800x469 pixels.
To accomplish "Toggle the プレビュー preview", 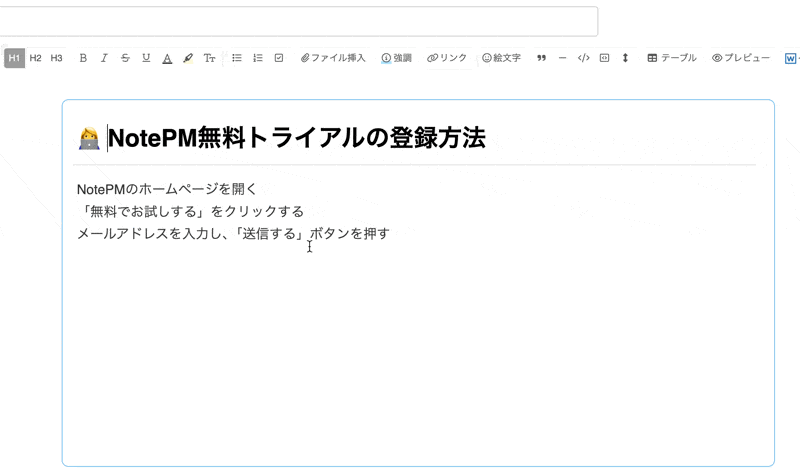I will pyautogui.click(x=741, y=58).
